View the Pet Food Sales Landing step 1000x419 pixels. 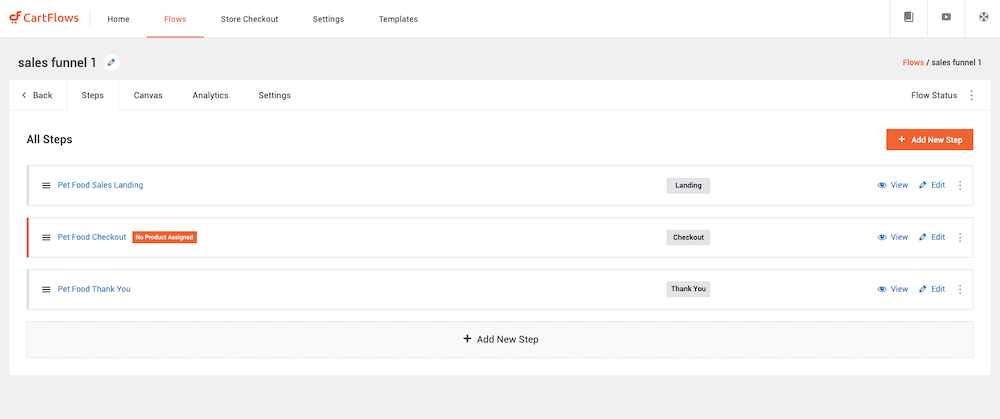pos(893,186)
